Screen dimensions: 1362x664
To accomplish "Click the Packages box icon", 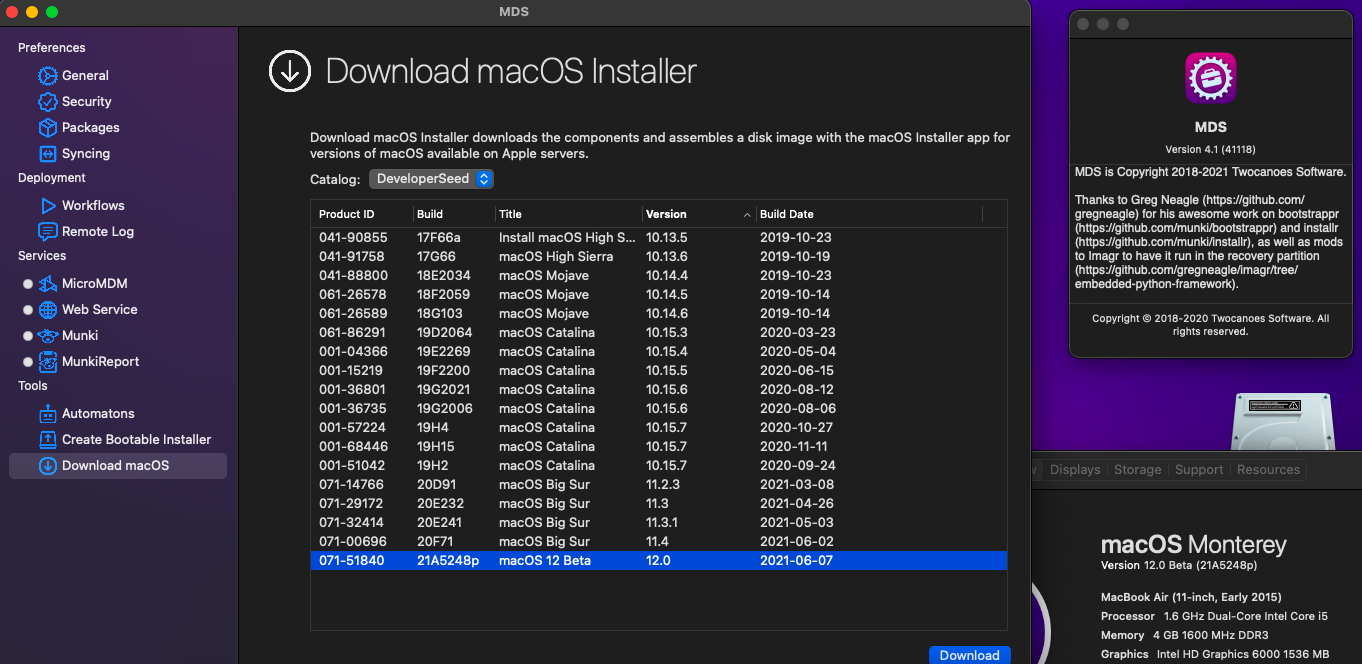I will pyautogui.click(x=47, y=127).
